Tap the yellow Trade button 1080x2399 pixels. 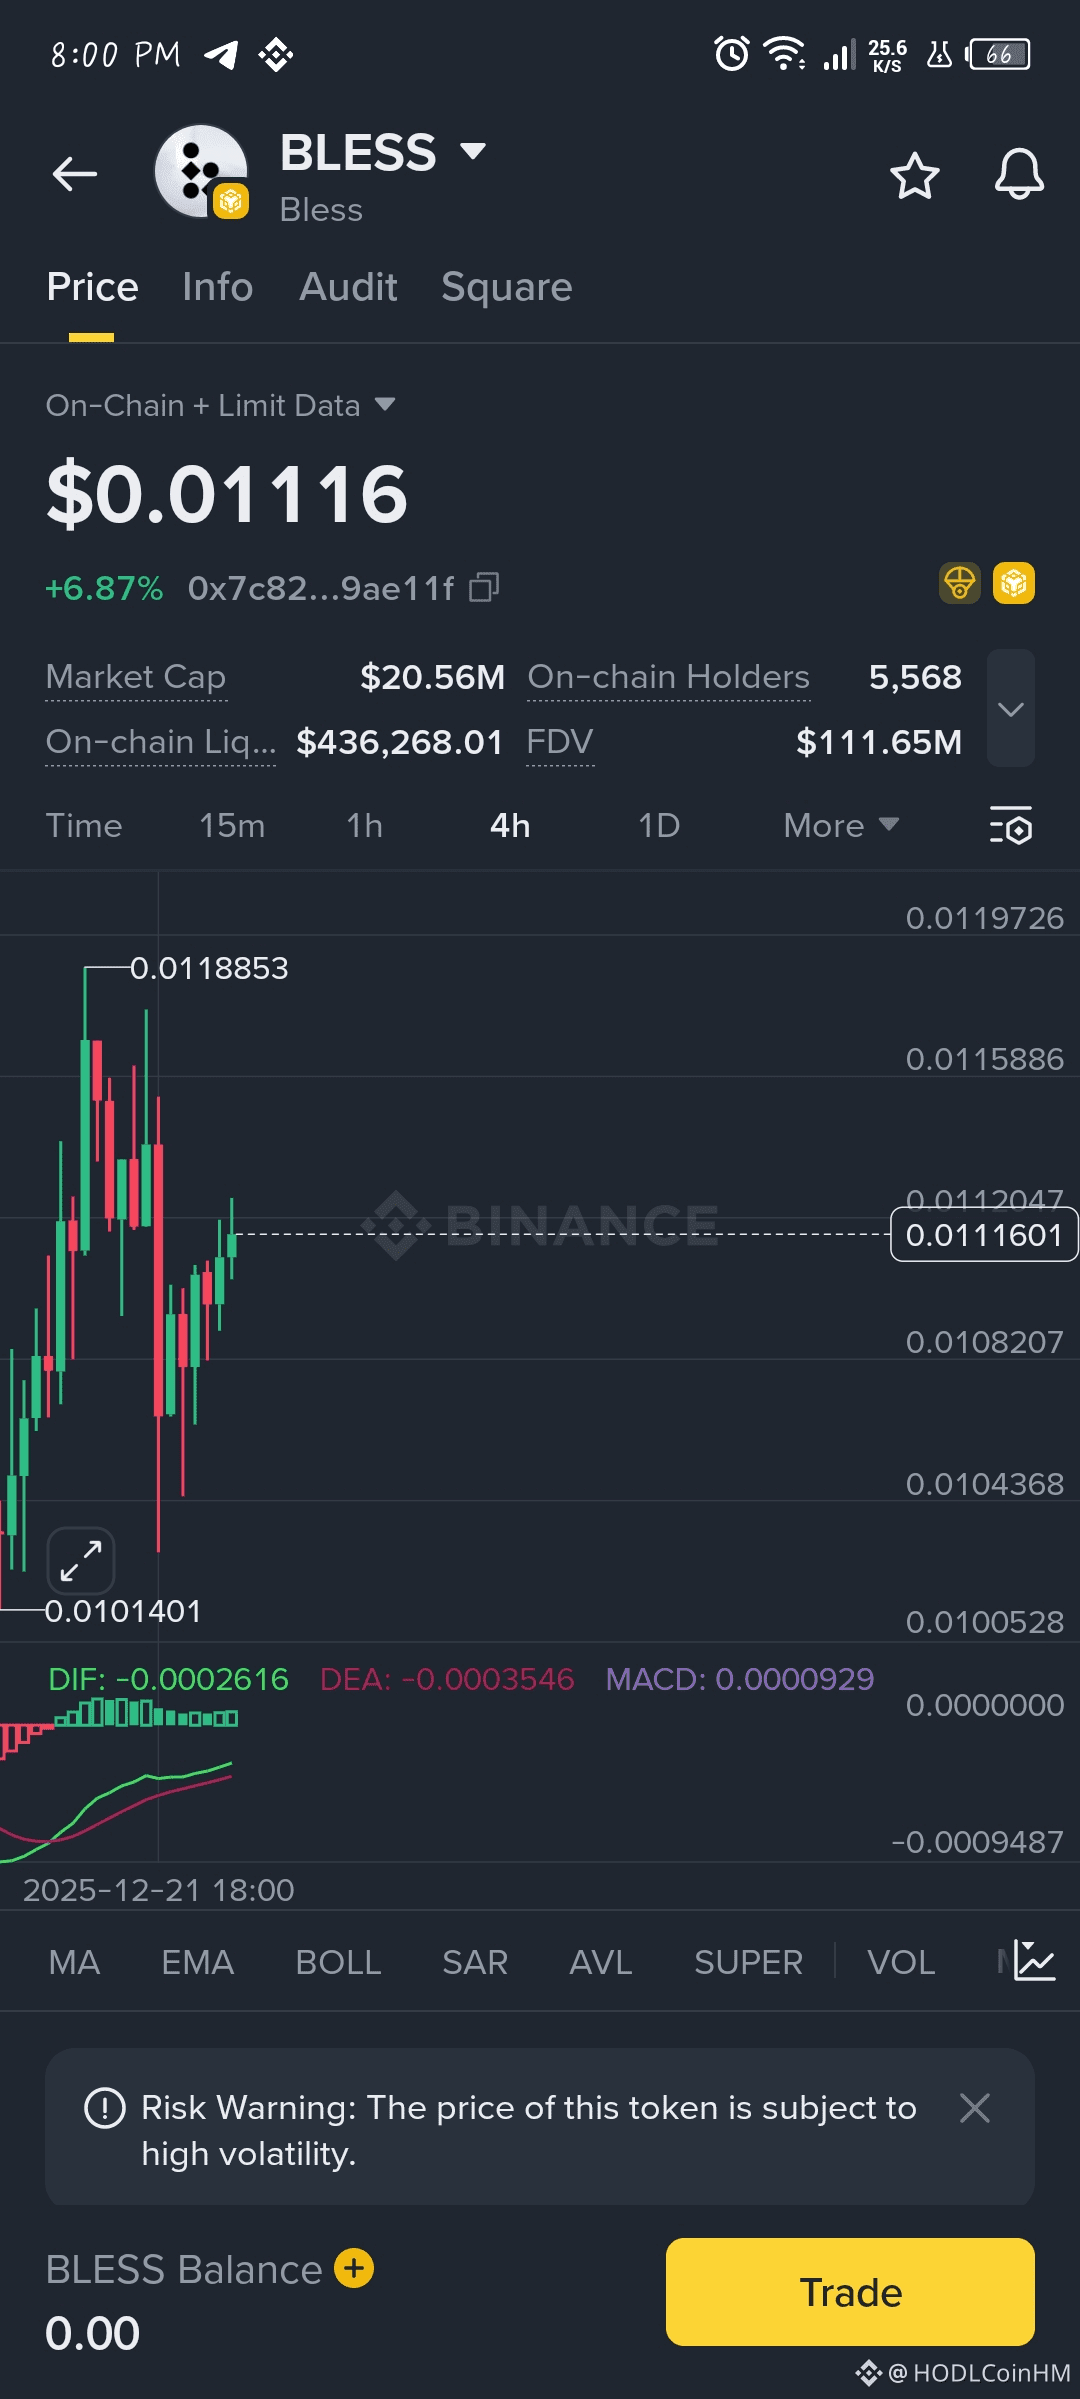[850, 2292]
